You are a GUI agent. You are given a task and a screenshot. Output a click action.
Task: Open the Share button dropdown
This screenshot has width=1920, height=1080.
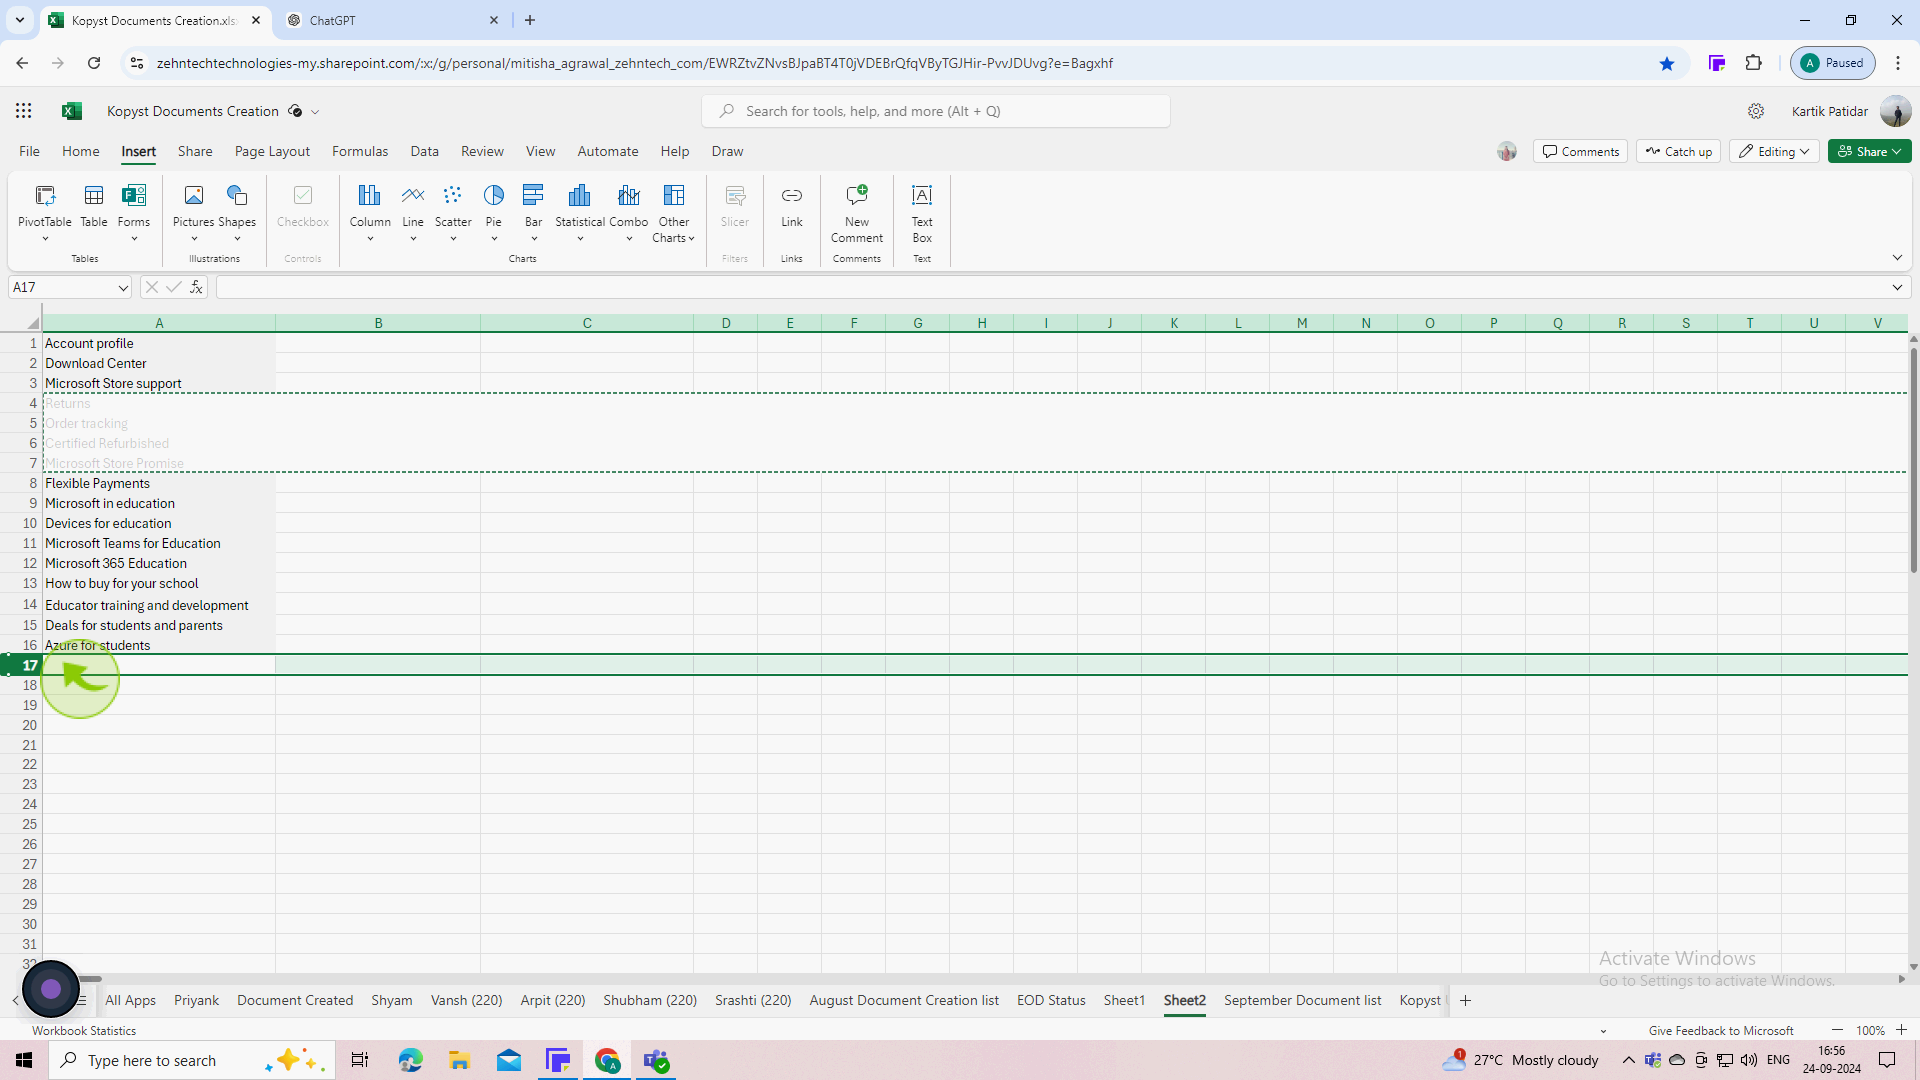[x=1869, y=151]
